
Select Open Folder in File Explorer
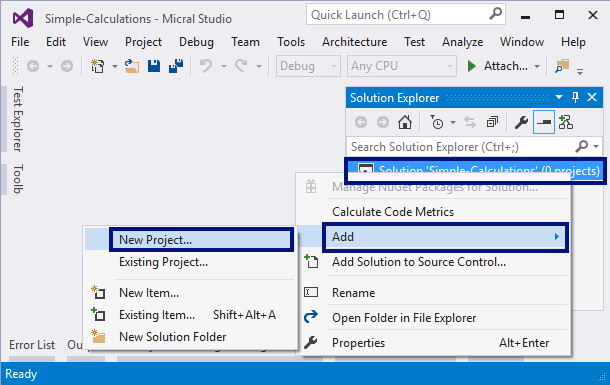434,318
